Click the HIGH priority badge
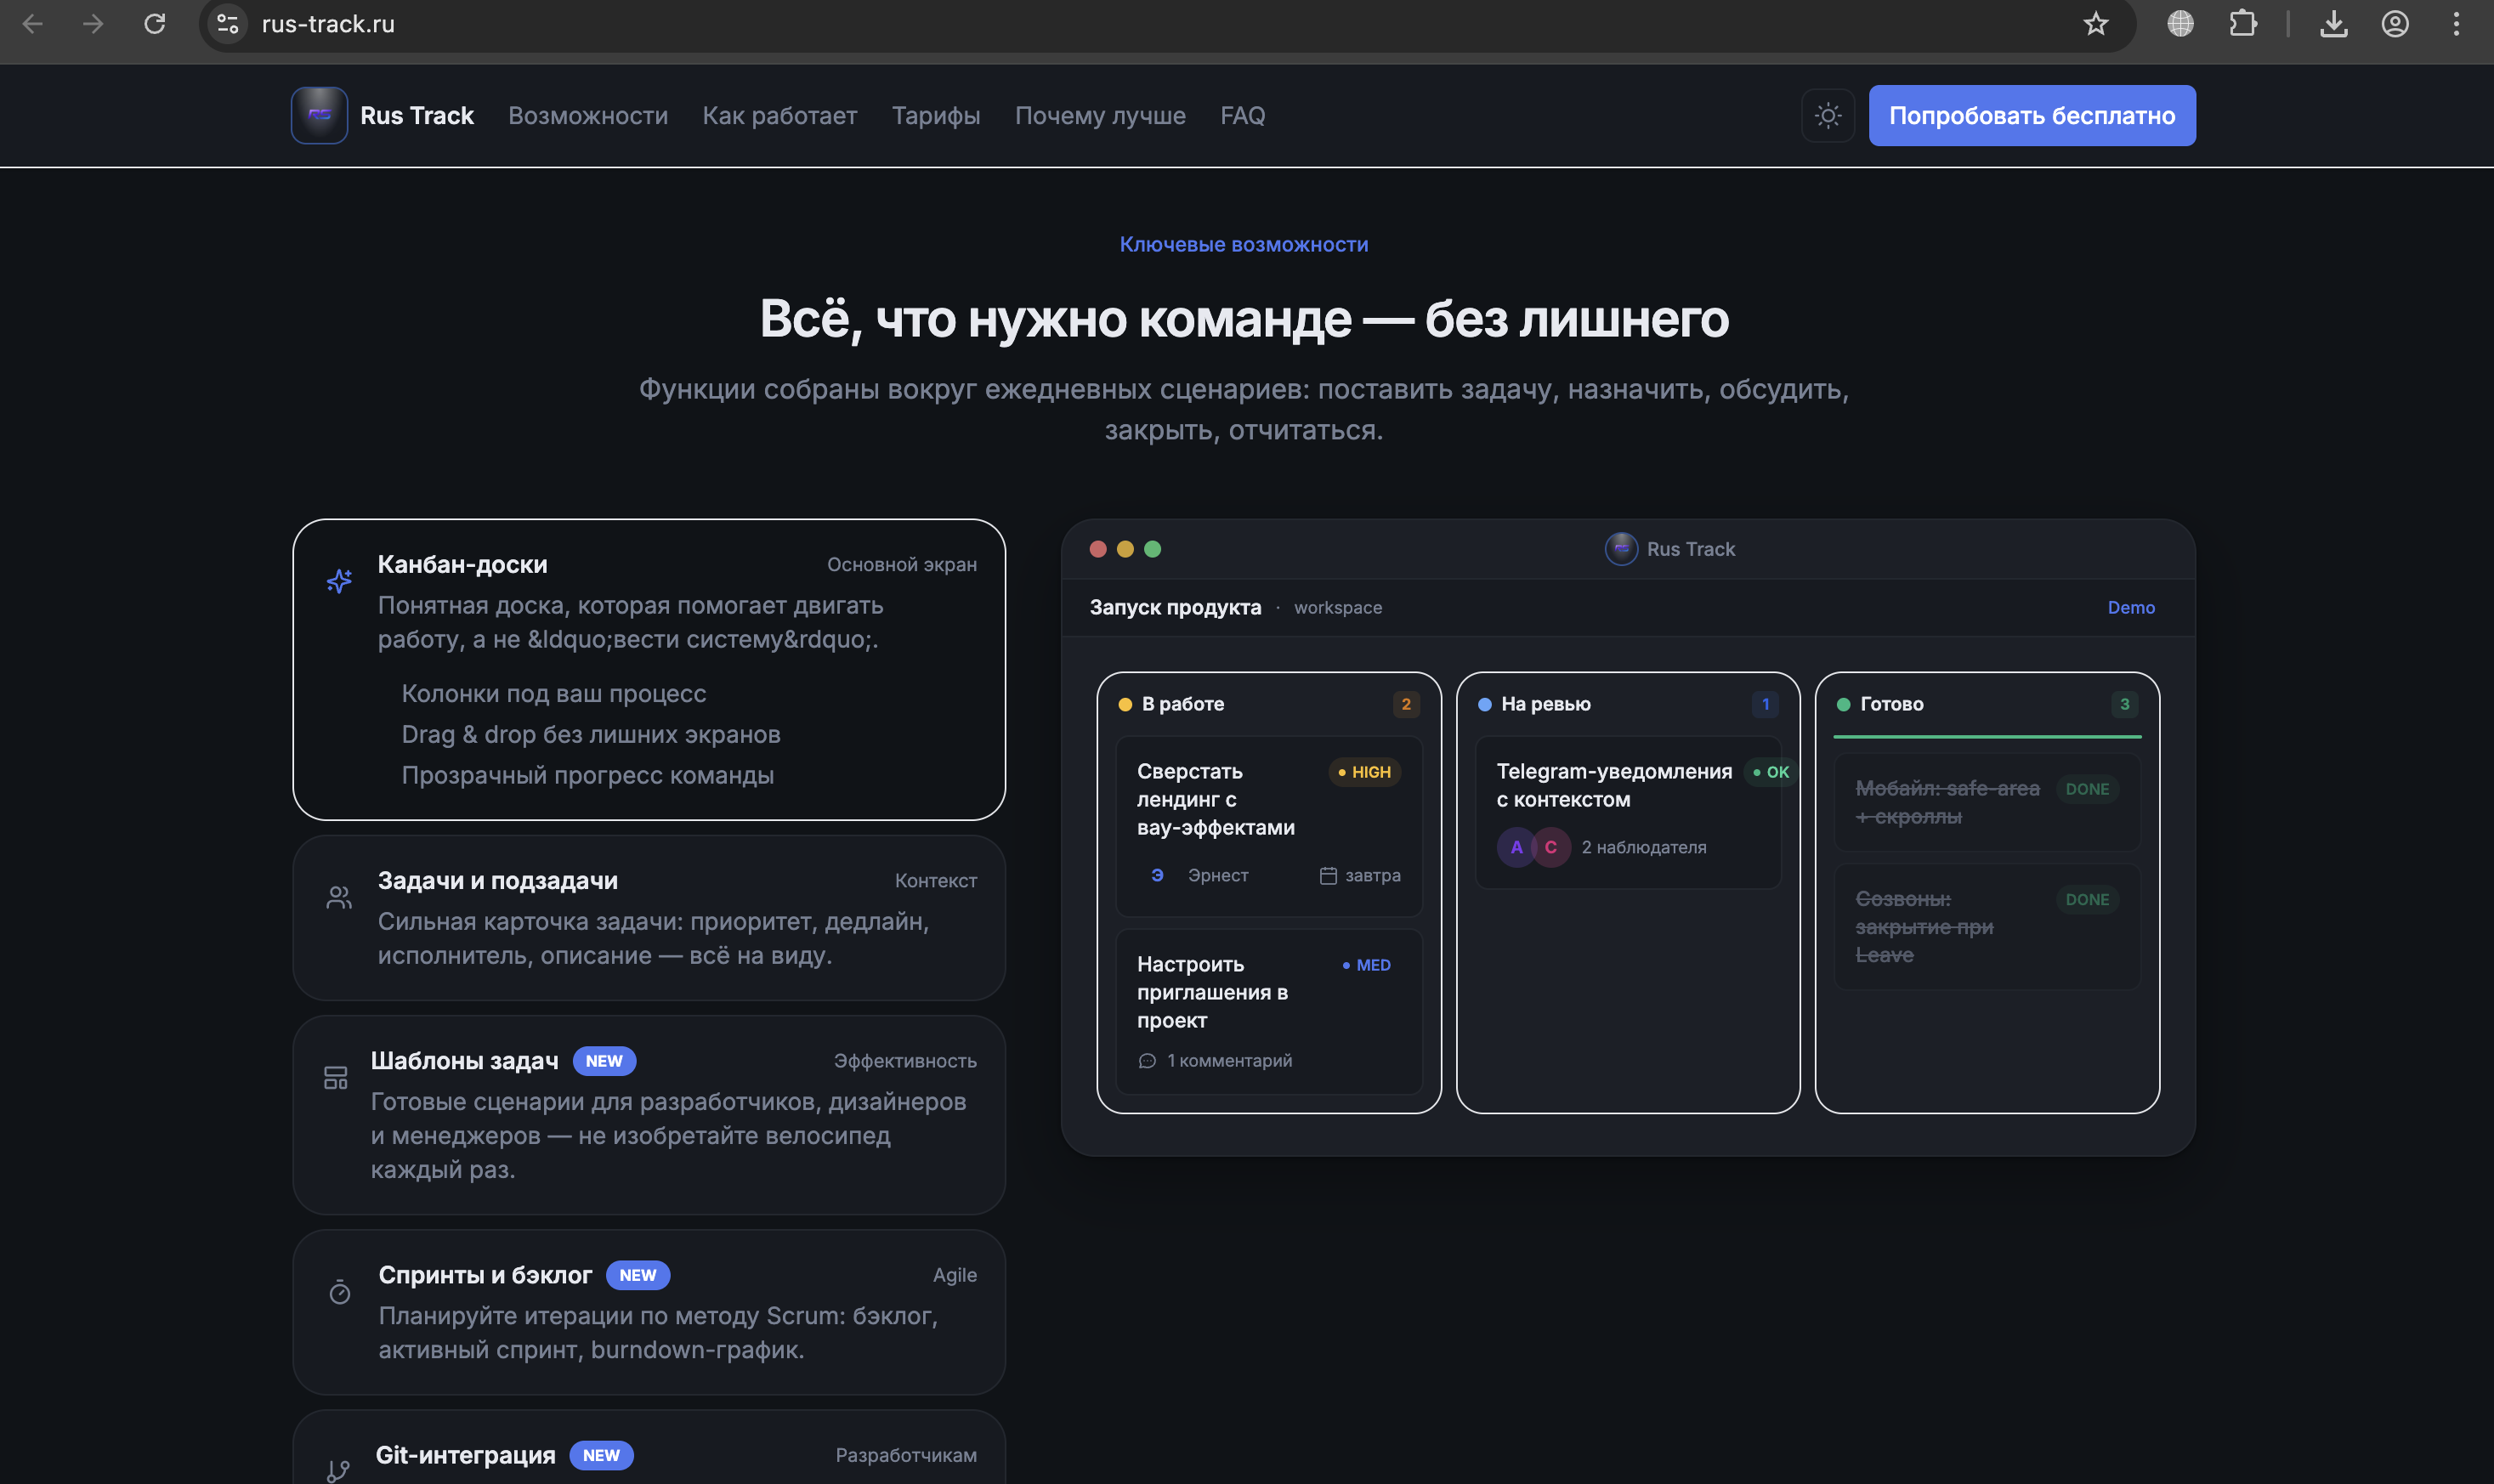This screenshot has height=1484, width=2494. (x=1364, y=772)
